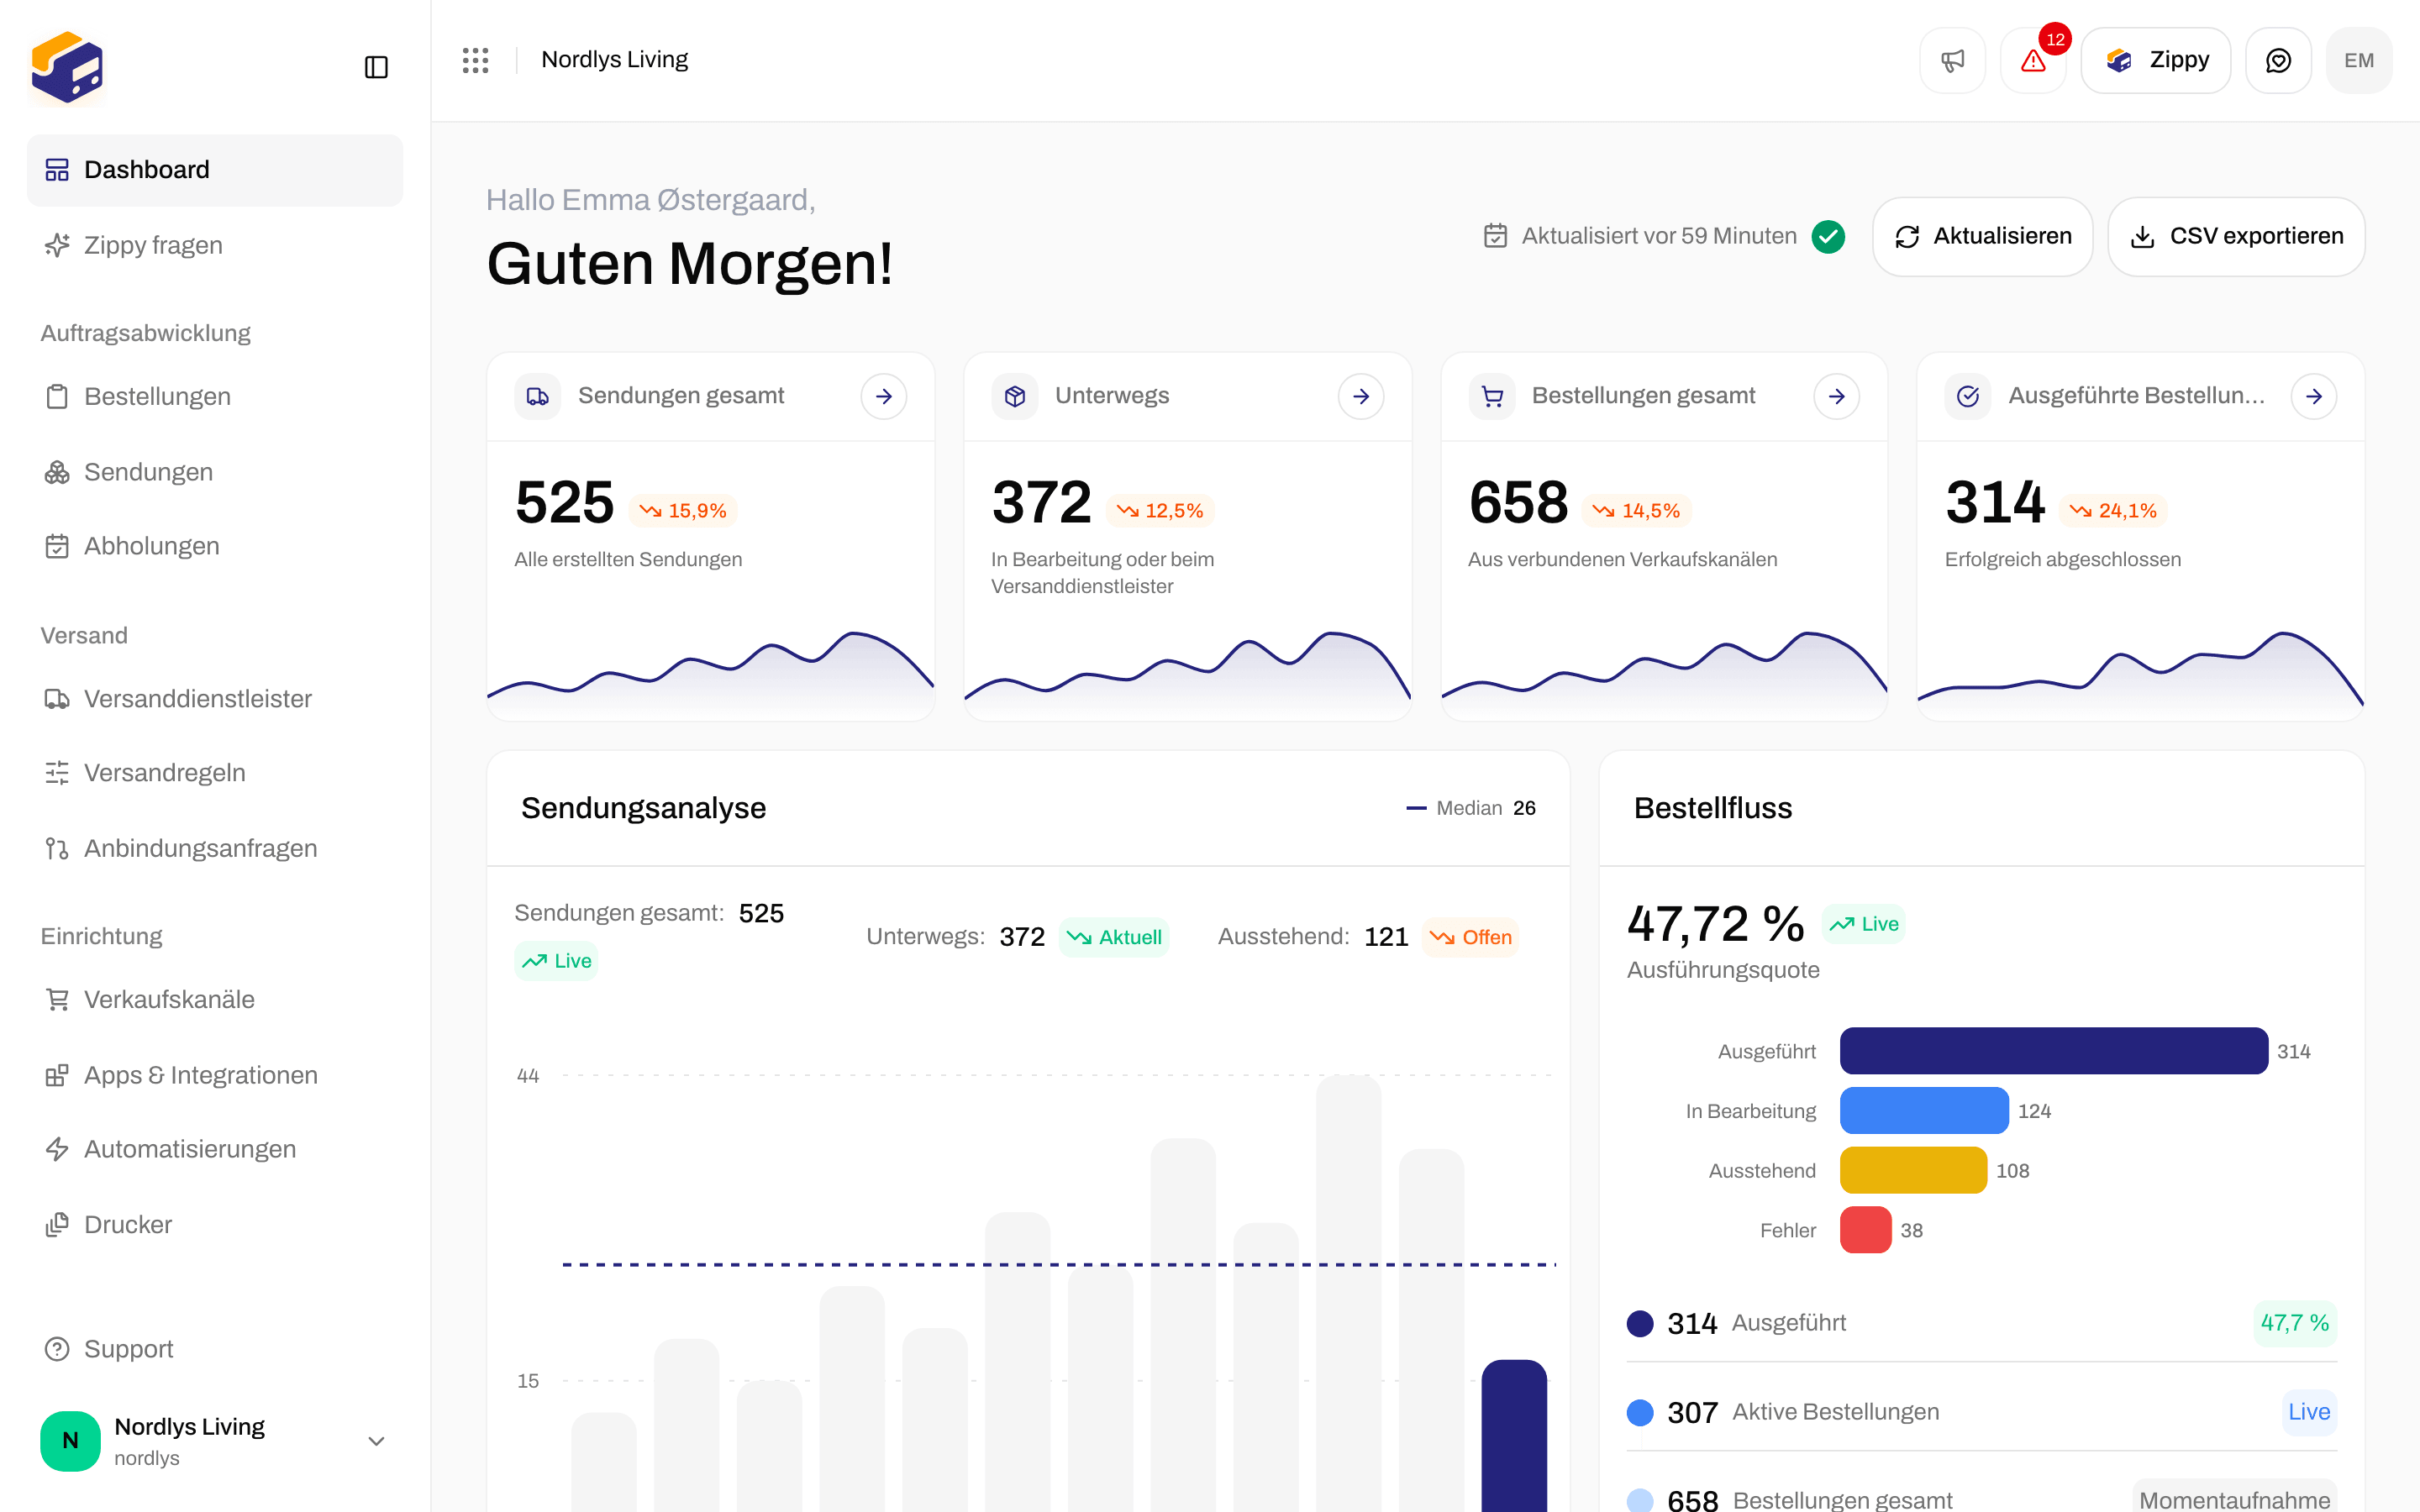The height and width of the screenshot is (1512, 2420).
Task: Open the apps grid launcher
Action: [476, 60]
